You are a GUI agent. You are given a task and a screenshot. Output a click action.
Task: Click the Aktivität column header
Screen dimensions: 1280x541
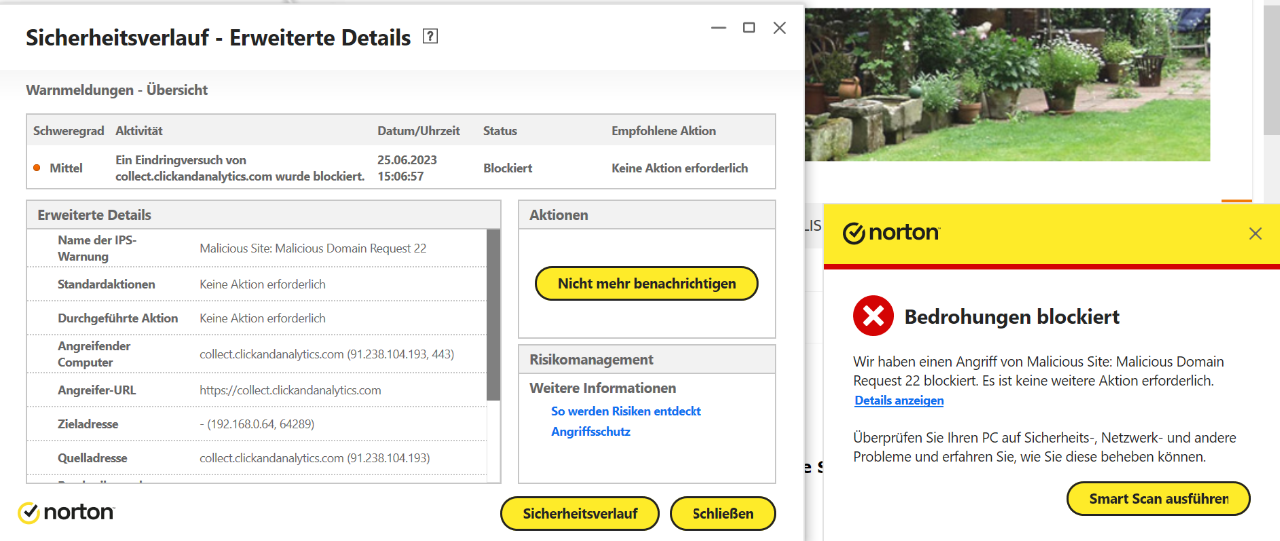(139, 131)
